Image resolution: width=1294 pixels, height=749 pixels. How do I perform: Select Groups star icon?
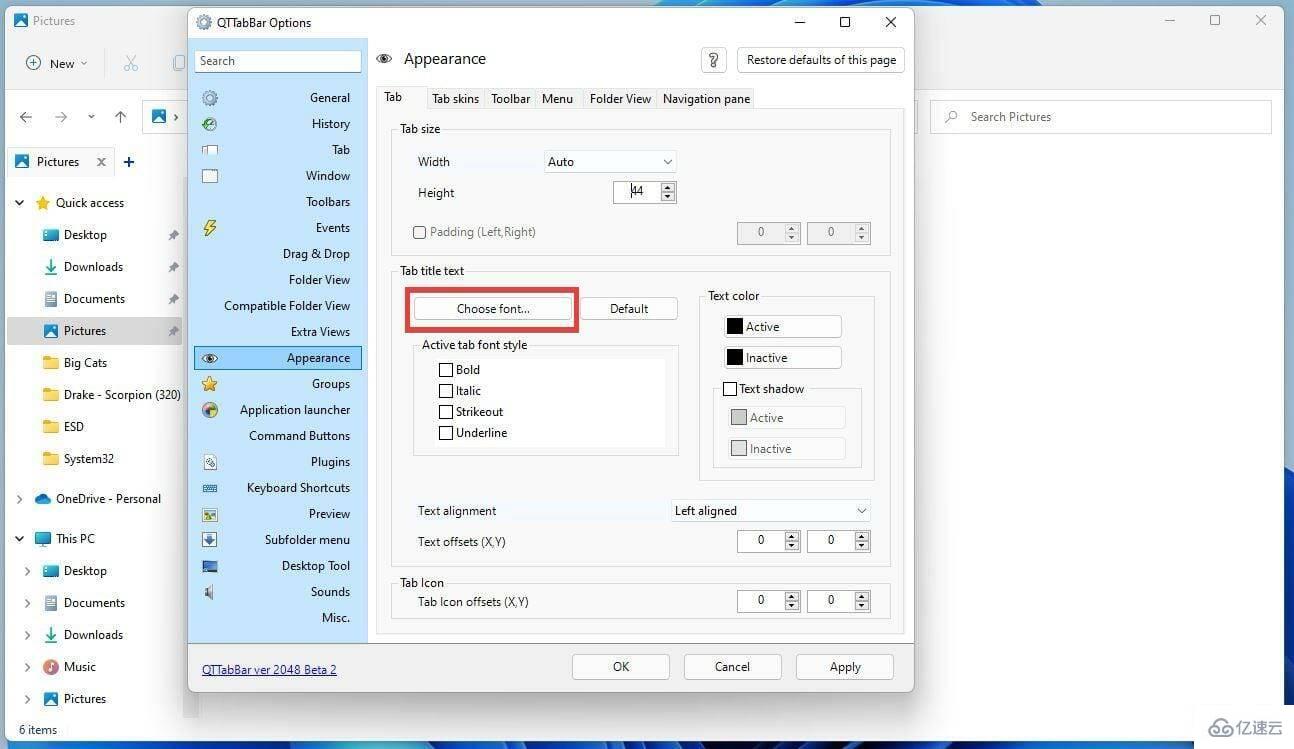click(x=210, y=384)
